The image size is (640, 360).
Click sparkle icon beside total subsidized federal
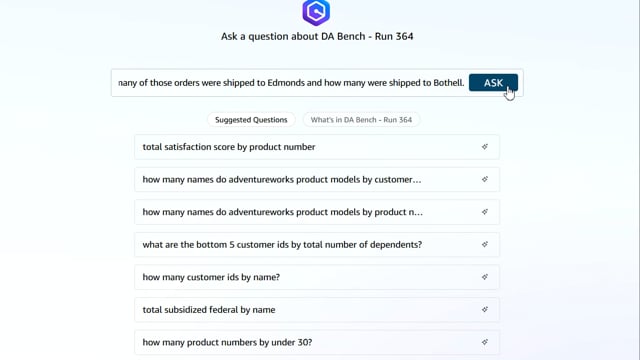484,309
